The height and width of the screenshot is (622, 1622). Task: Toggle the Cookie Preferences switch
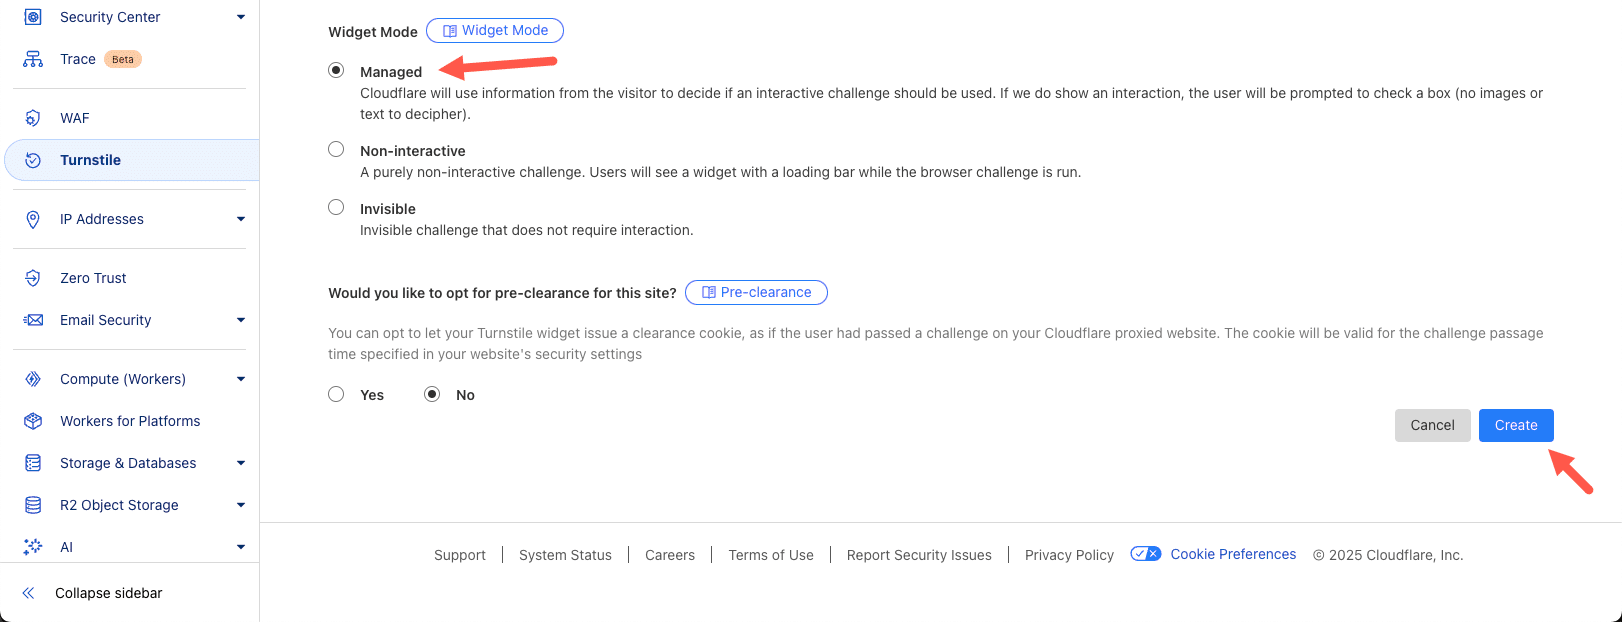[x=1146, y=553]
